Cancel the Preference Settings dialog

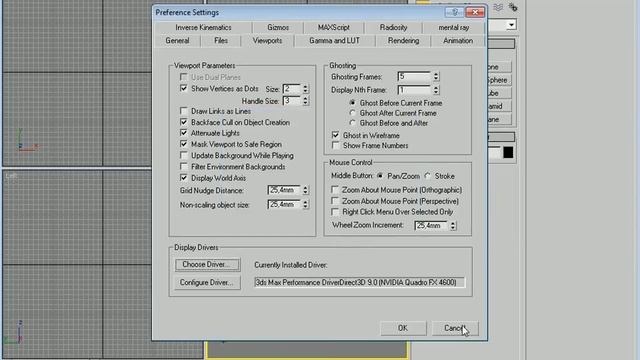click(x=455, y=328)
